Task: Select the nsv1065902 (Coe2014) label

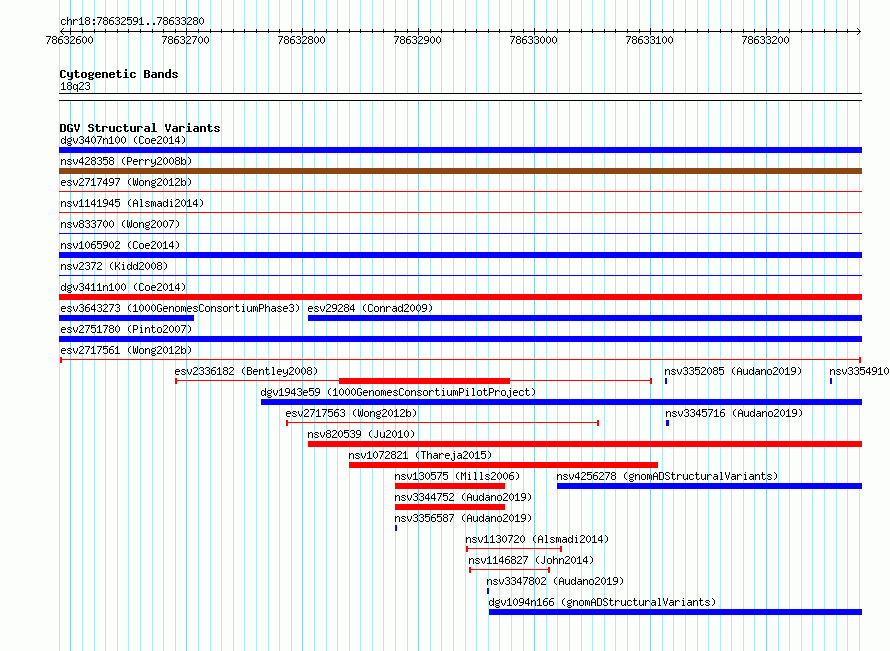Action: click(120, 245)
